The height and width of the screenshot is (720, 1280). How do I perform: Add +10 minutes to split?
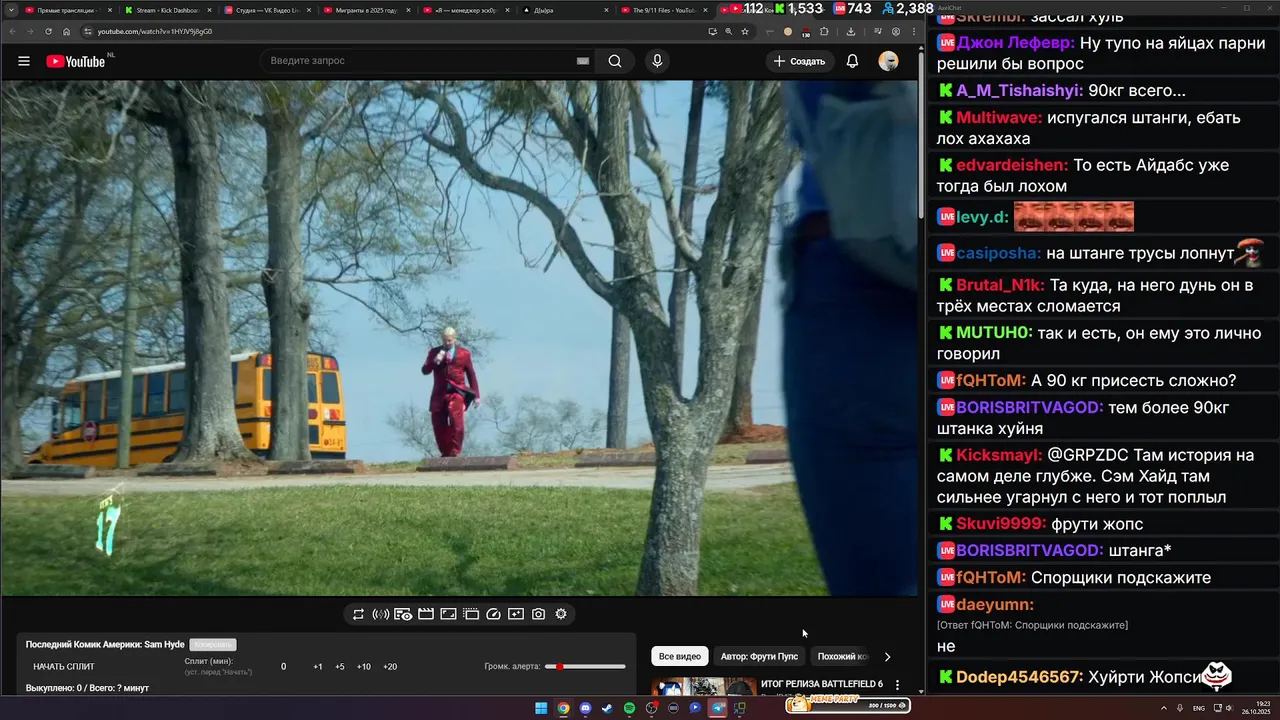[x=364, y=667]
